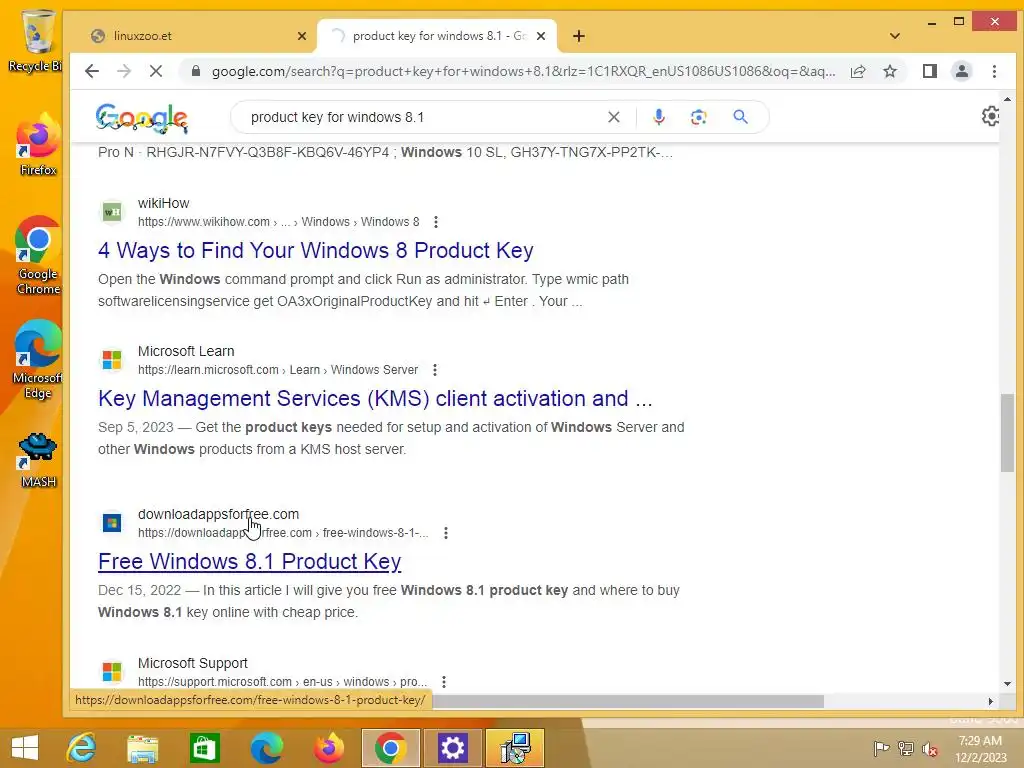Click the scroll up arrow
This screenshot has height=768, width=1024.
click(1007, 99)
